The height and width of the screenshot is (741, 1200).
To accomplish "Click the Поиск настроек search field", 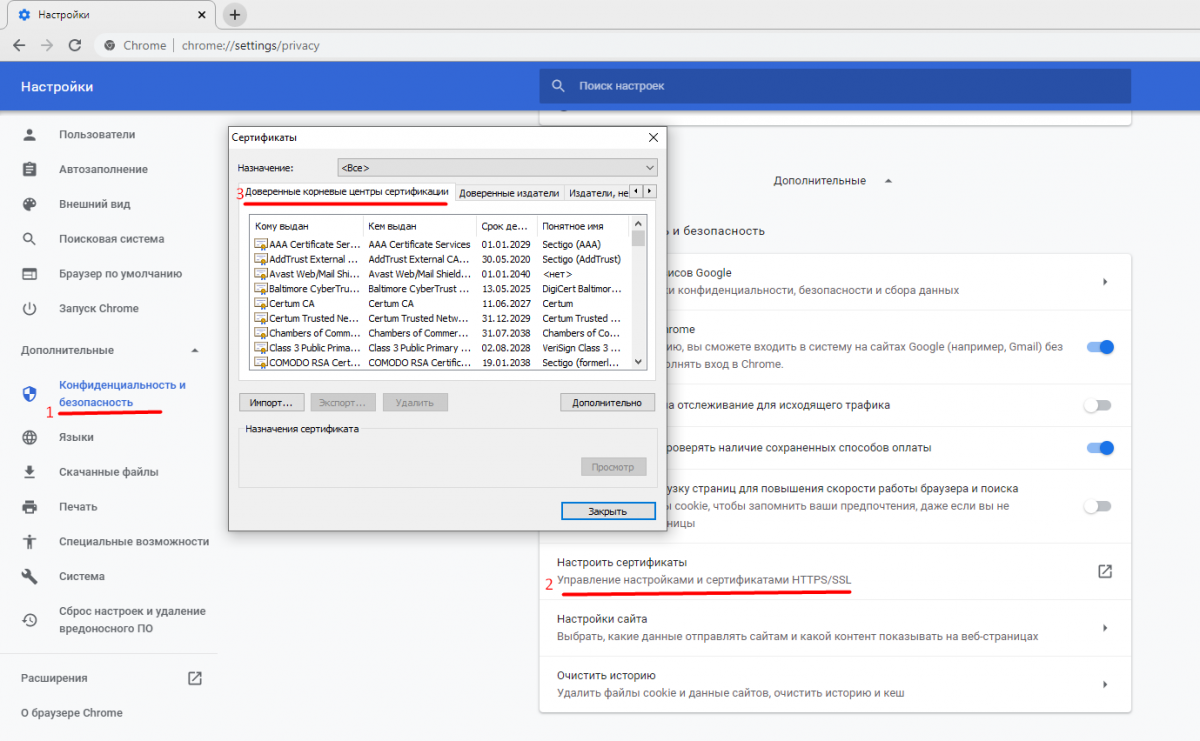I will pyautogui.click(x=835, y=86).
